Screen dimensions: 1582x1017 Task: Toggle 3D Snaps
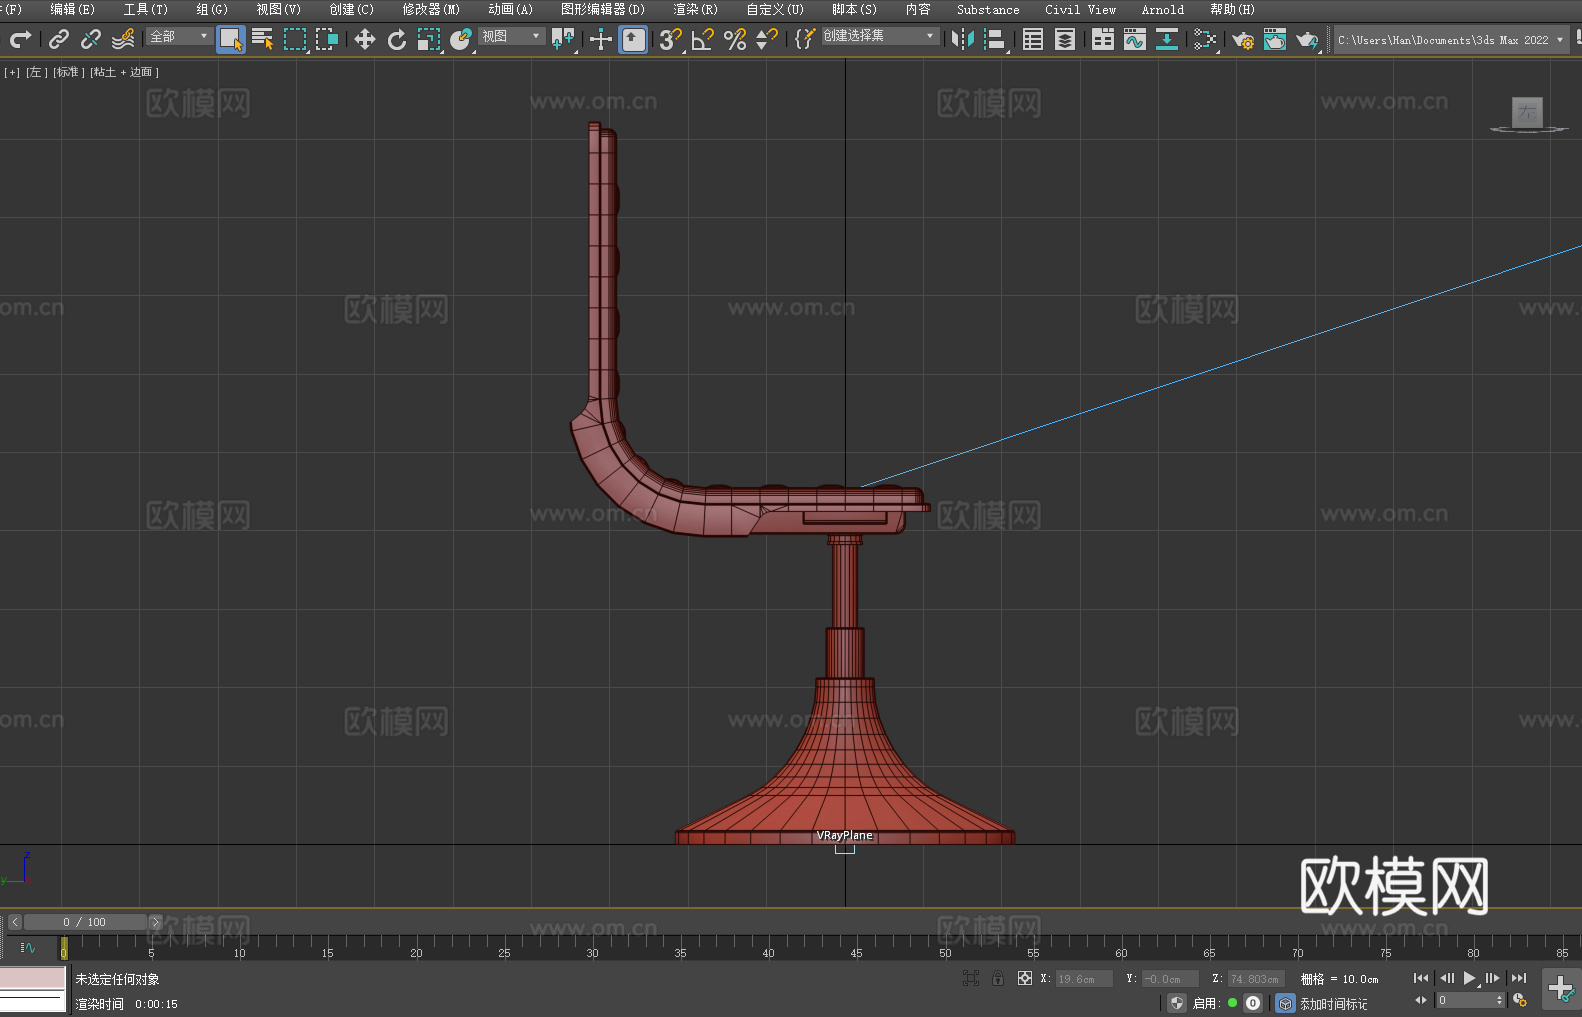(x=671, y=39)
